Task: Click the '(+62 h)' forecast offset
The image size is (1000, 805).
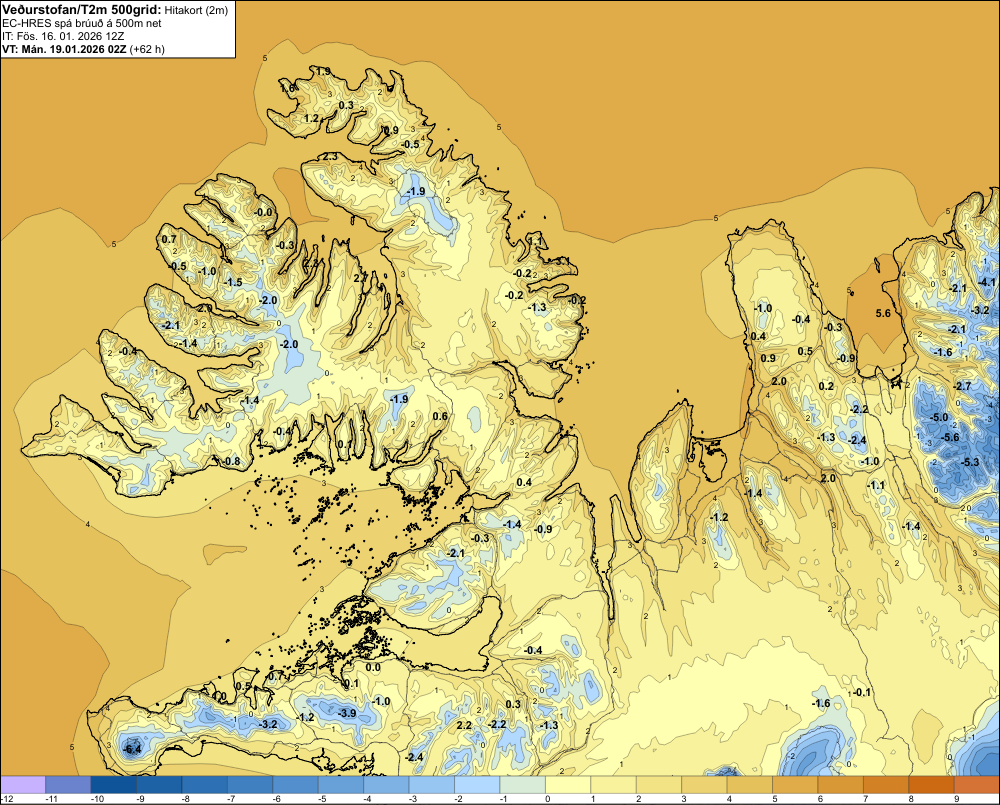Action: click(x=147, y=49)
